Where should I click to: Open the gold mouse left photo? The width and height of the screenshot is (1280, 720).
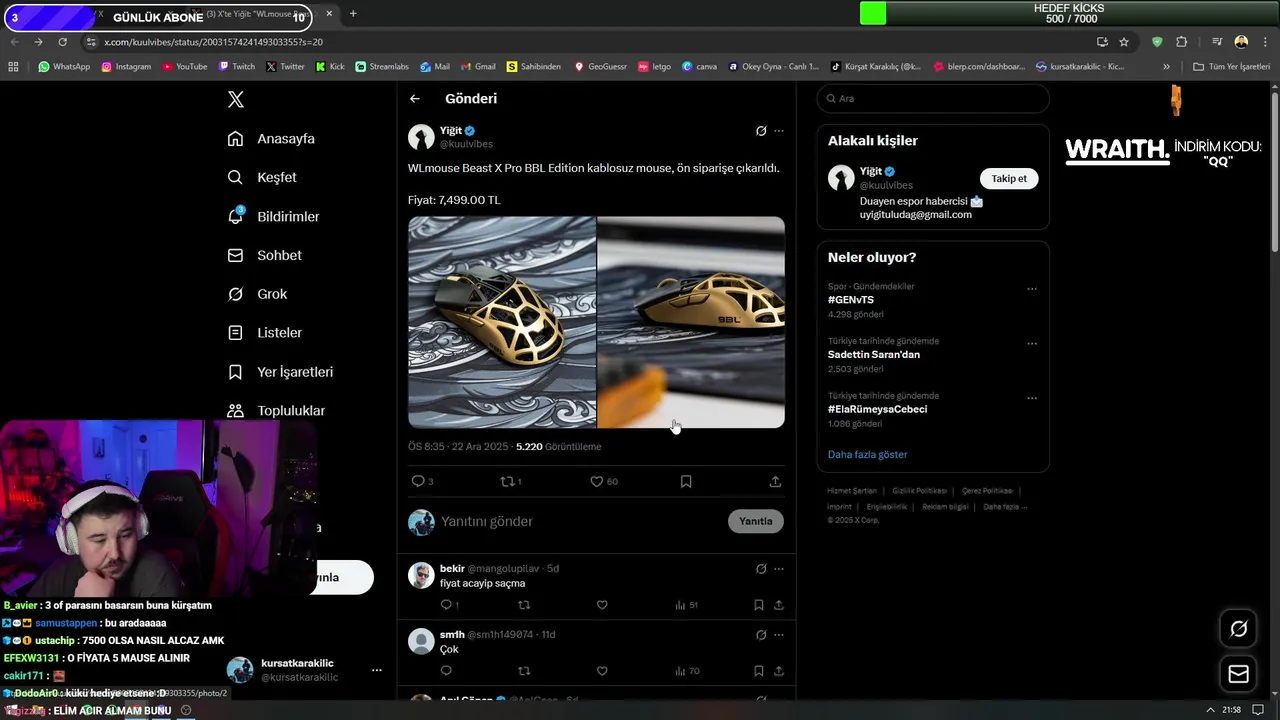502,322
